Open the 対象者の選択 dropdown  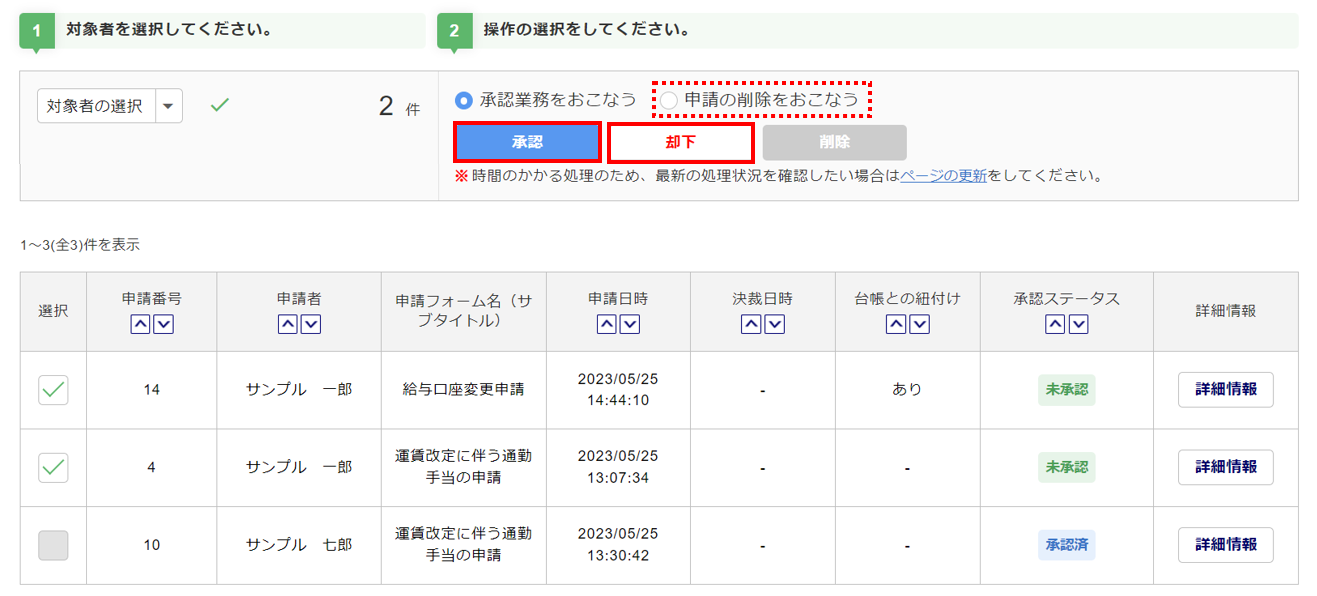coord(168,105)
